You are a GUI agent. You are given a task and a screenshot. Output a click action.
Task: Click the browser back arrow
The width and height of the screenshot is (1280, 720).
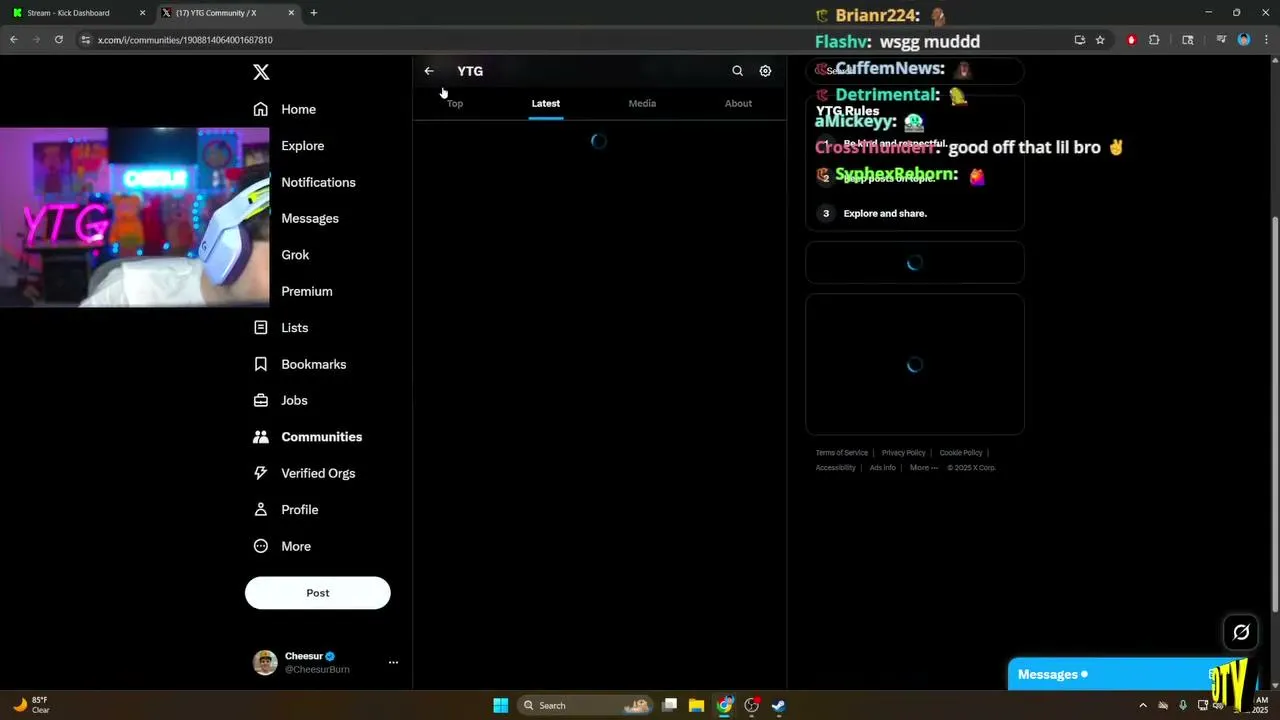(x=14, y=40)
